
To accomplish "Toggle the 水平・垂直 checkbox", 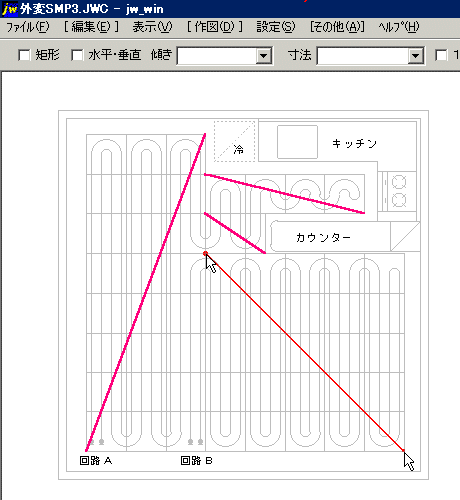I will tap(77, 55).
